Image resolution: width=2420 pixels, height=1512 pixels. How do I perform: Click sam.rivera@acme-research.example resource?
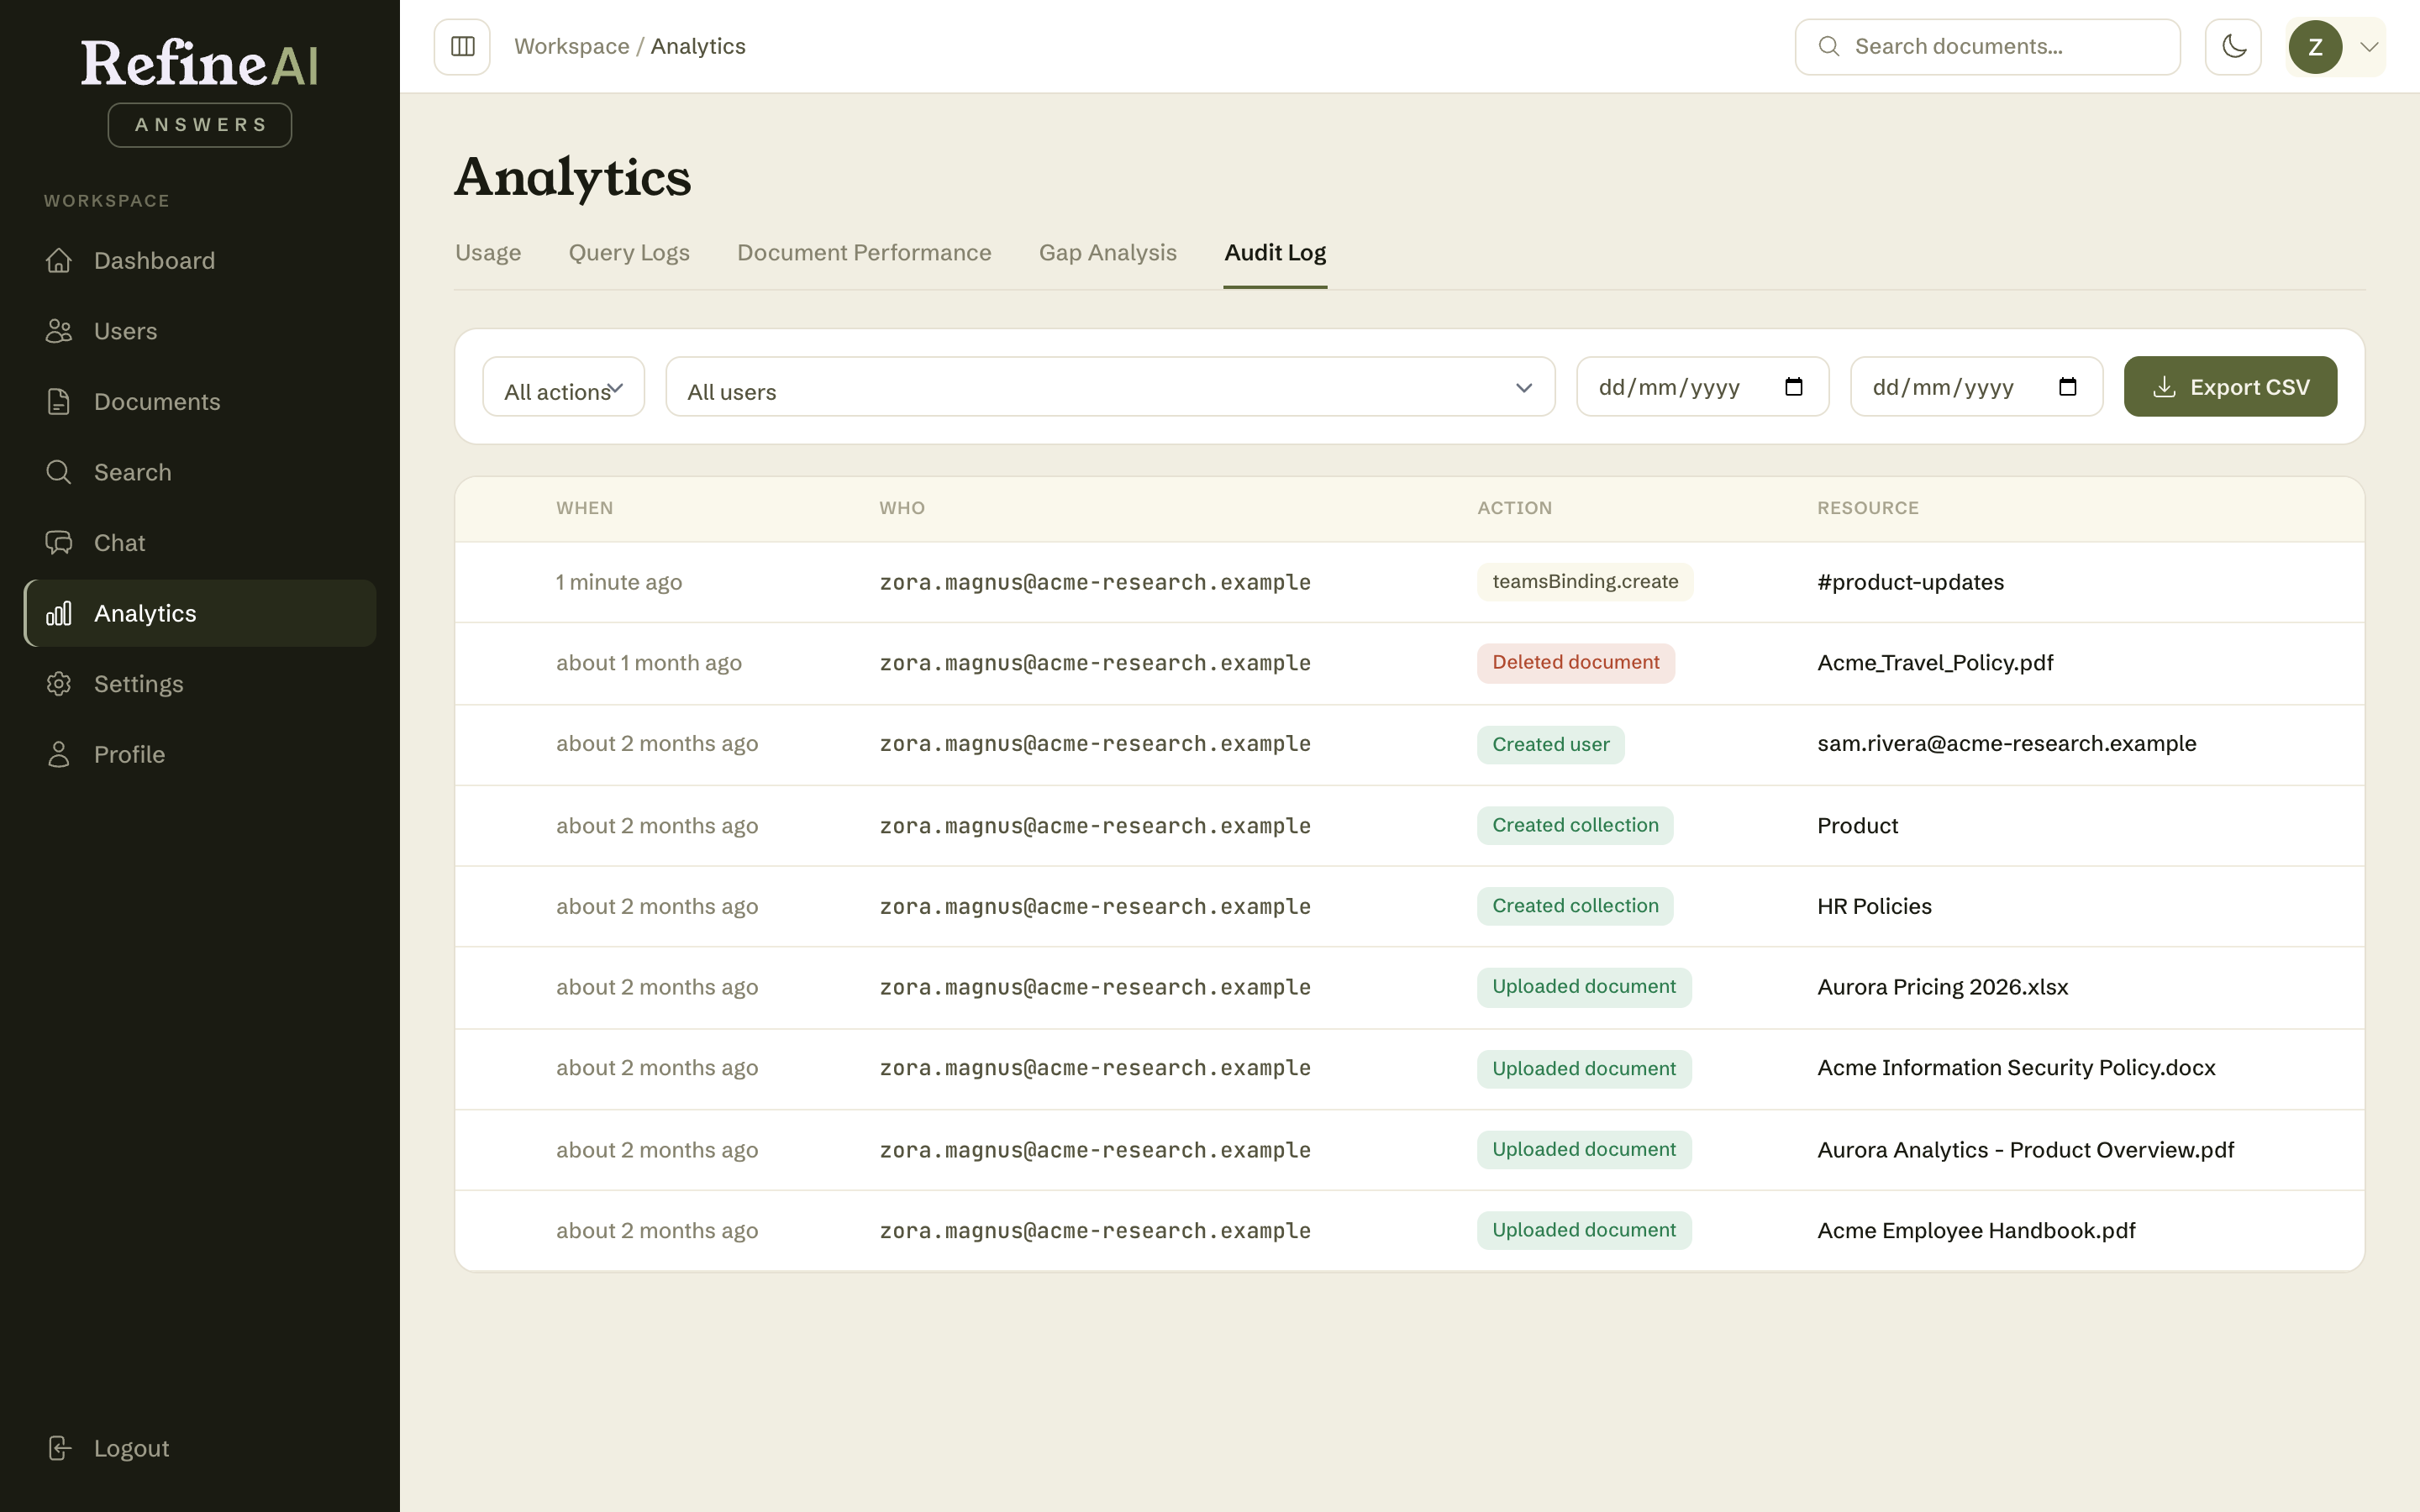(2006, 744)
